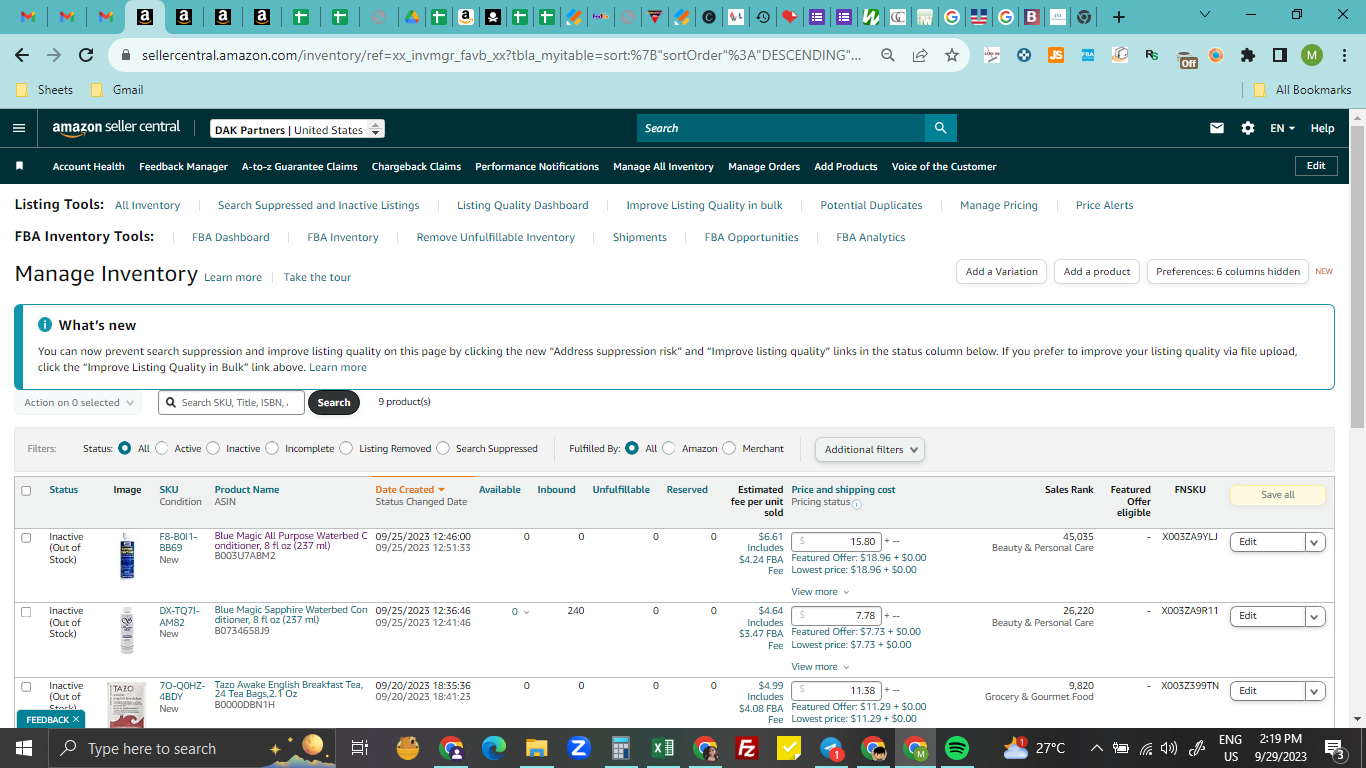
Task: Open the FBA Dashboard tool
Action: click(x=231, y=237)
